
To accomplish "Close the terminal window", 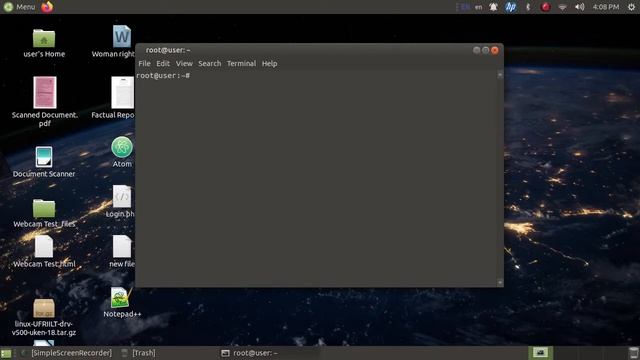I will [x=495, y=50].
